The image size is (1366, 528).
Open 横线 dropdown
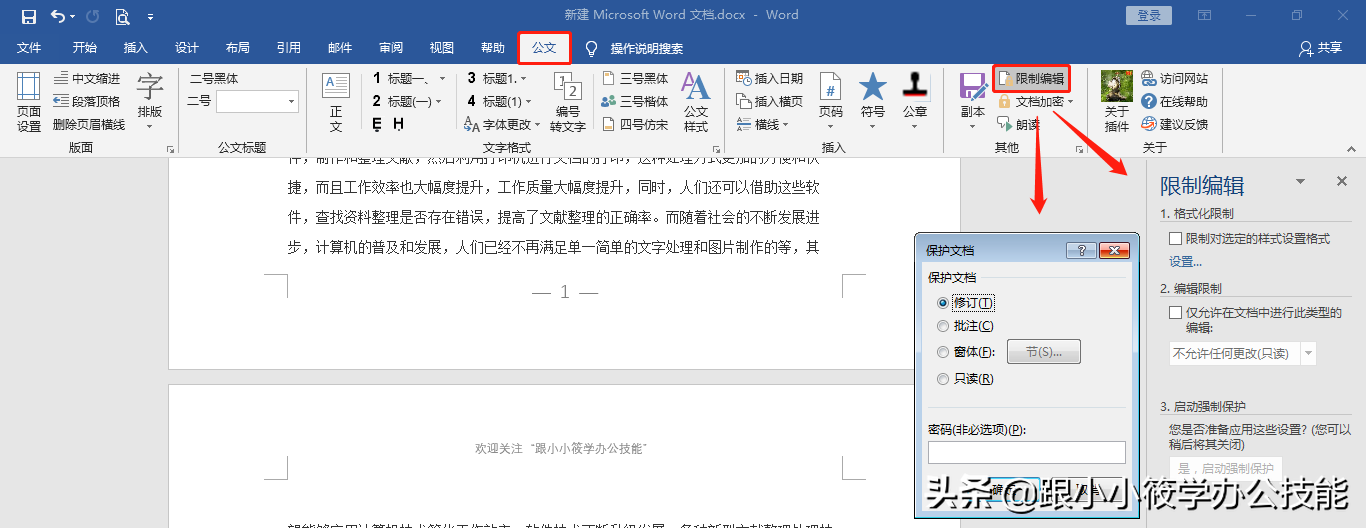pos(763,124)
